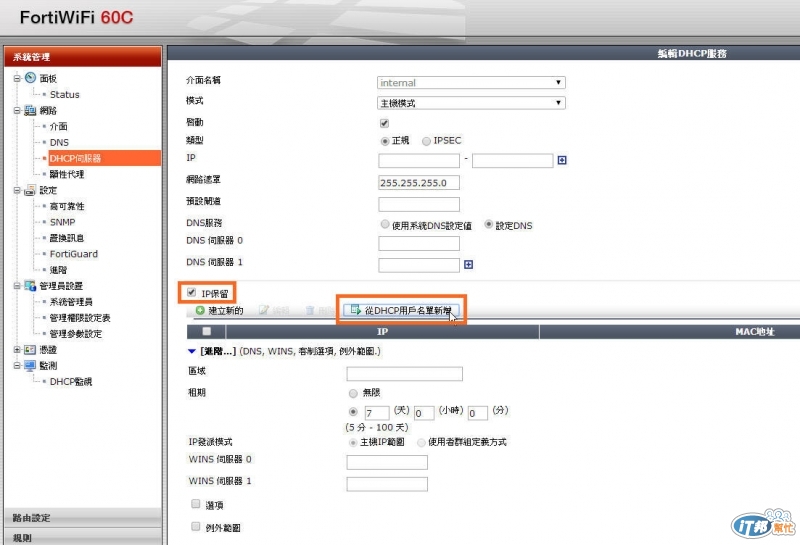Screen dimensions: 800x545
Task: Click 從DHCP用戶名單新增 button
Action: [x=401, y=310]
